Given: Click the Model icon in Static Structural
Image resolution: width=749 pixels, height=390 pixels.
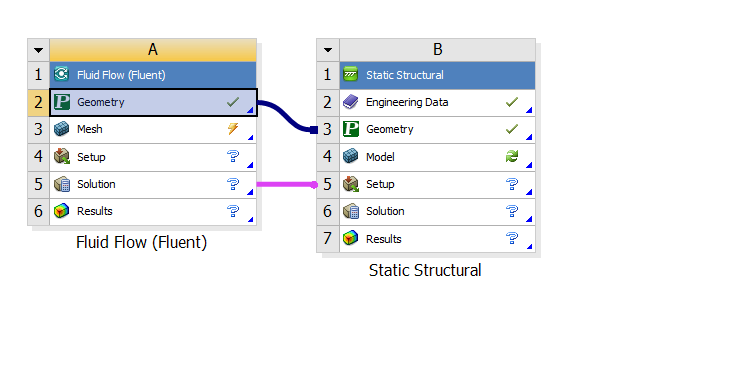Looking at the screenshot, I should 351,156.
